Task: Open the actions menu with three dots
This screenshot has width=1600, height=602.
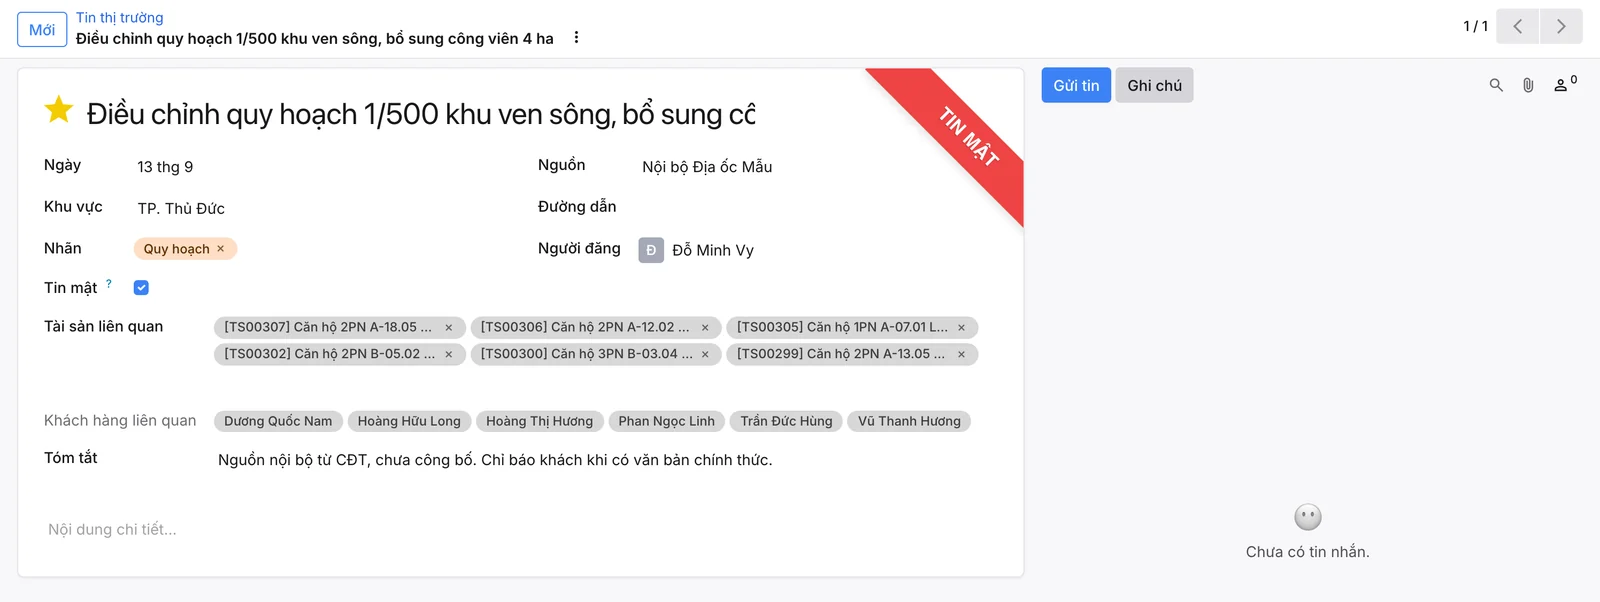Action: coord(576,37)
